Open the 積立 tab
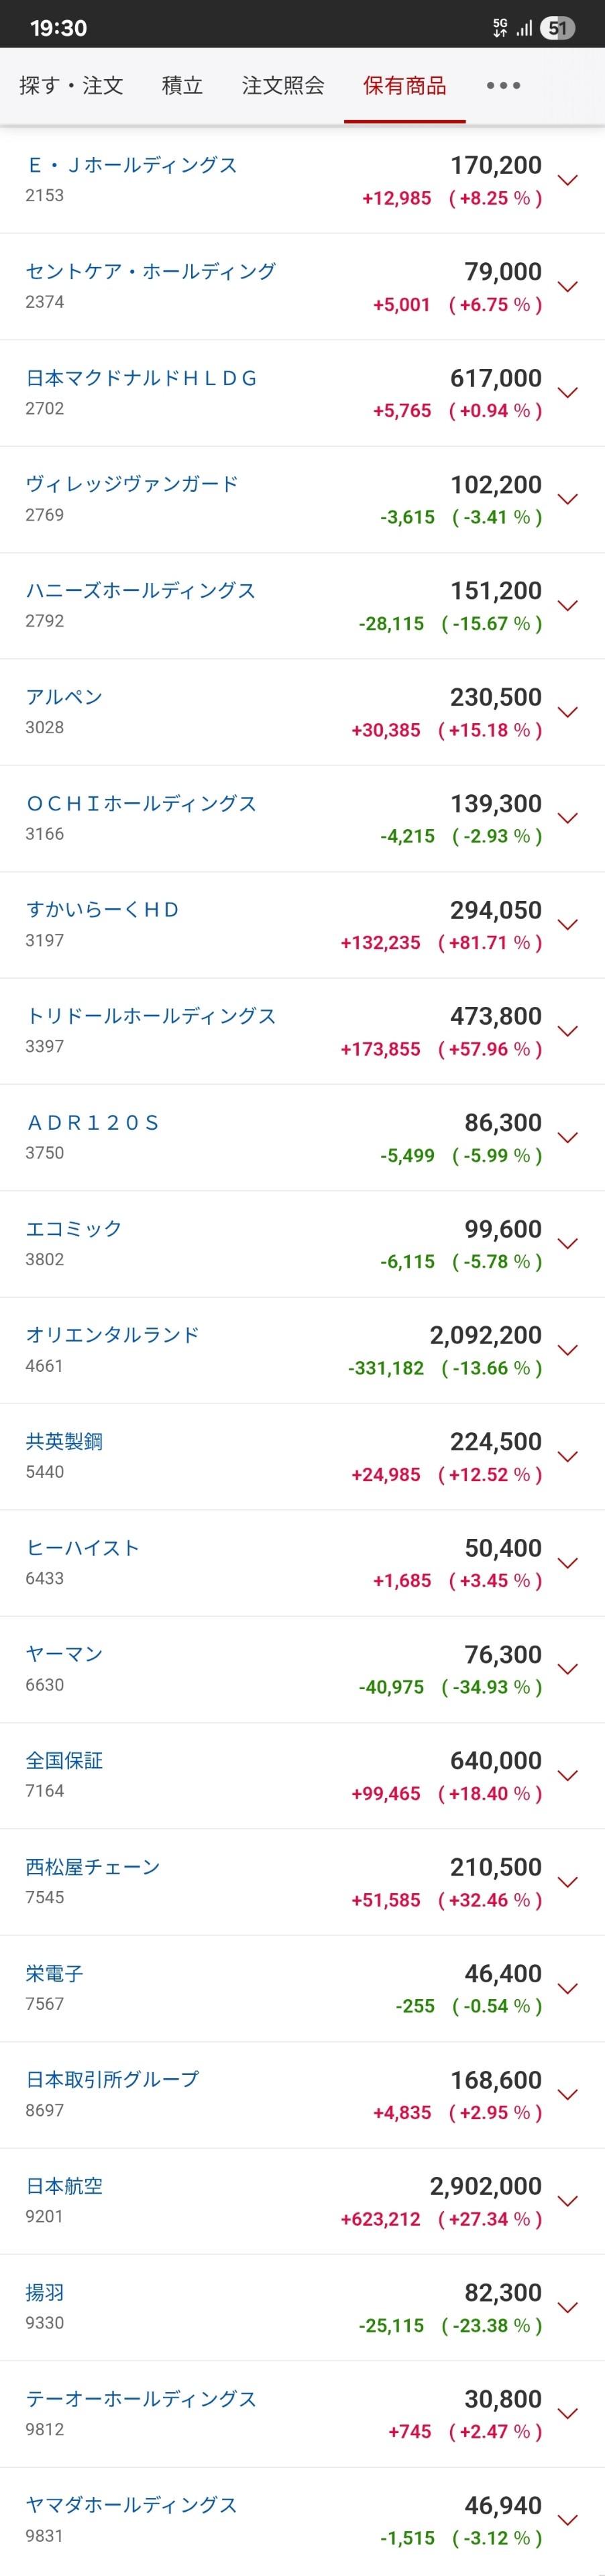605x2576 pixels. tap(182, 86)
